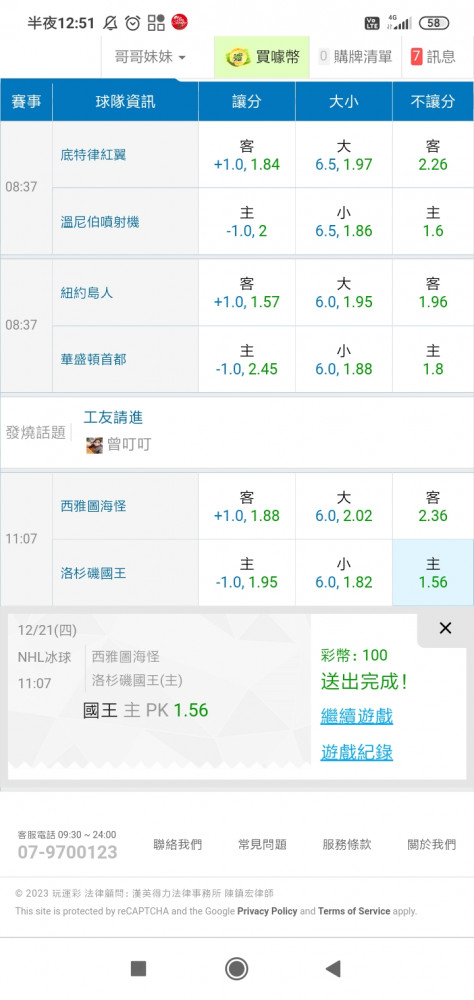
Task: Select 紐約島人 大 6.0, 1.95 over bet
Action: point(344,293)
